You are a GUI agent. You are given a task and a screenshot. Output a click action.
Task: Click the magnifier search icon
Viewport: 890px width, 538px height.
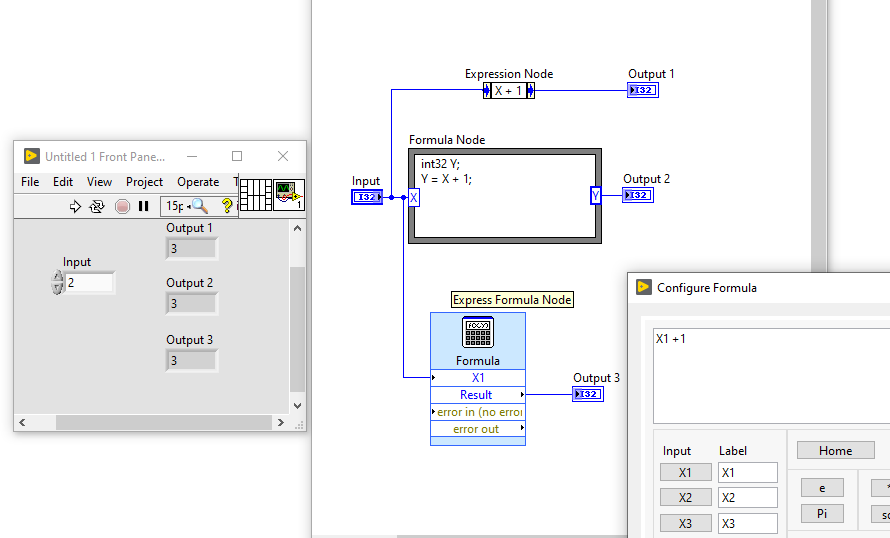click(199, 206)
